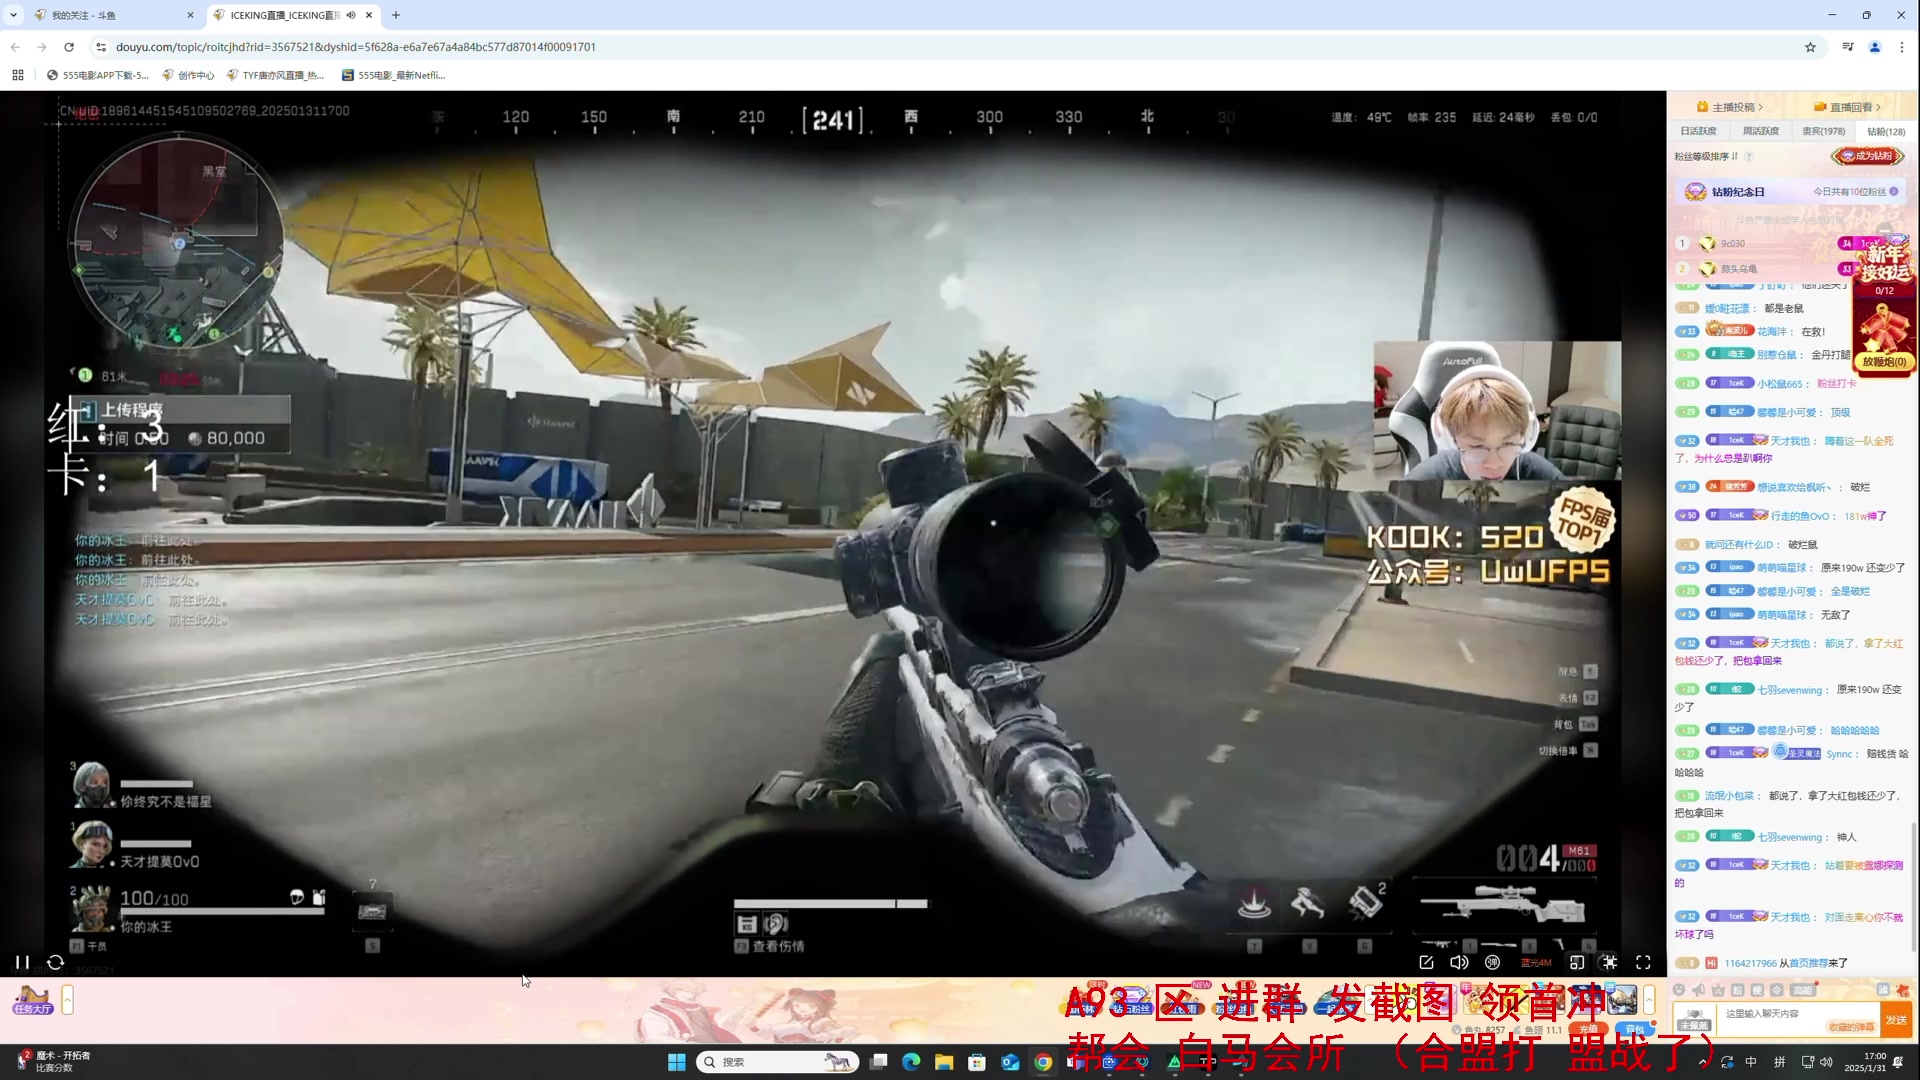
Task: Open the player's edit/feedback icon
Action: coord(1426,962)
